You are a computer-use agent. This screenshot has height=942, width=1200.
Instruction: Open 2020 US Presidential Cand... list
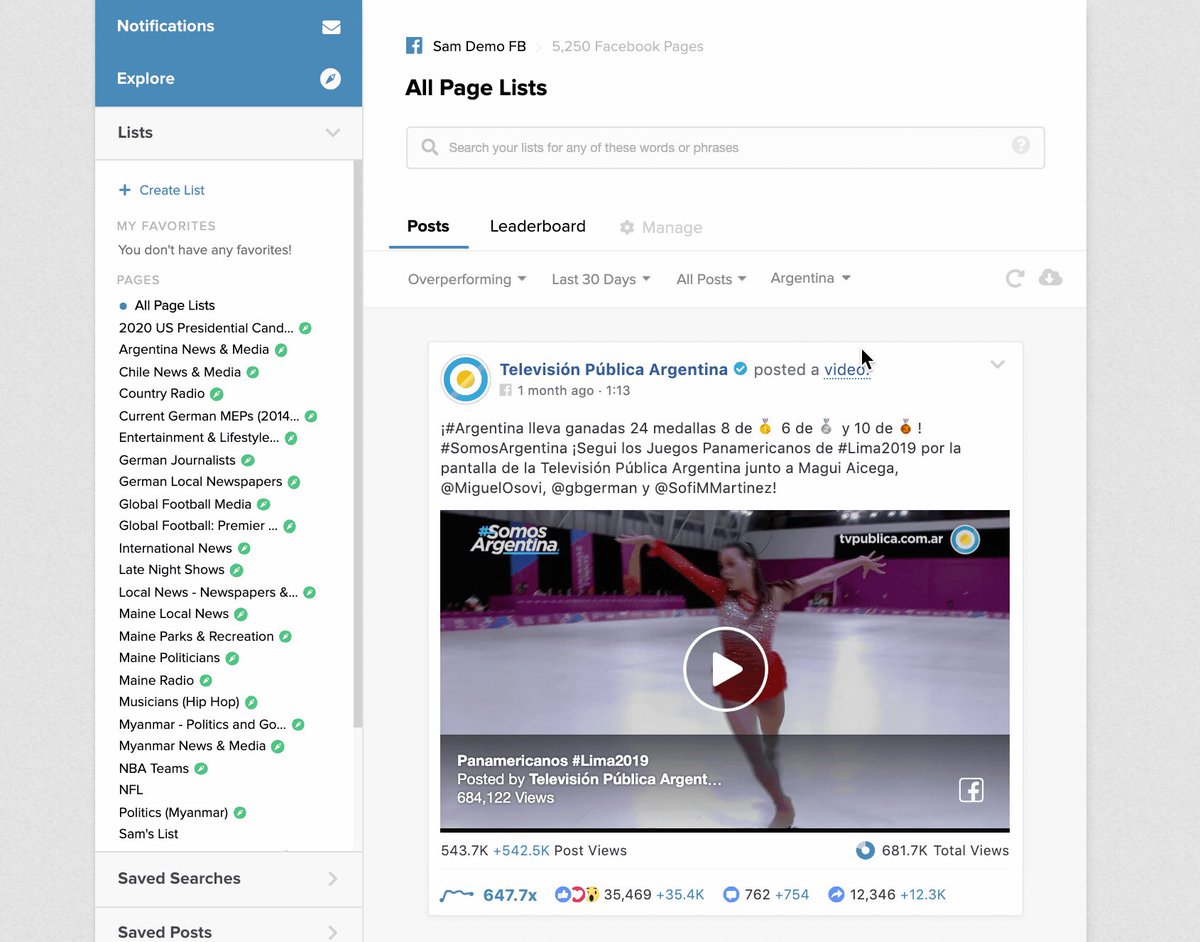click(x=206, y=328)
